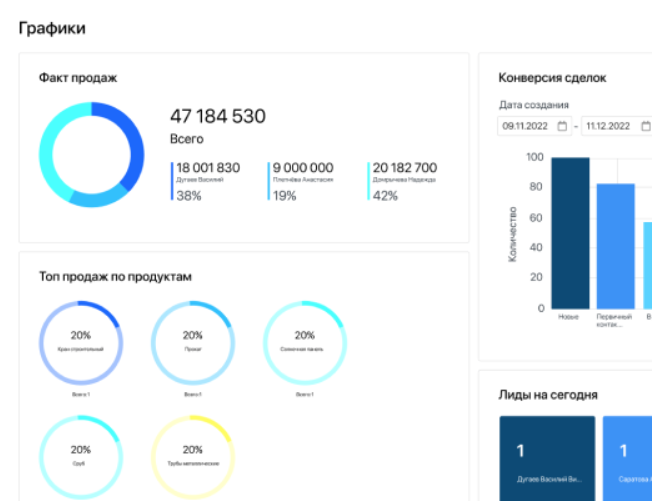The image size is (652, 501).
Task: Select the blue bar reaching about 80
Action: click(615, 246)
